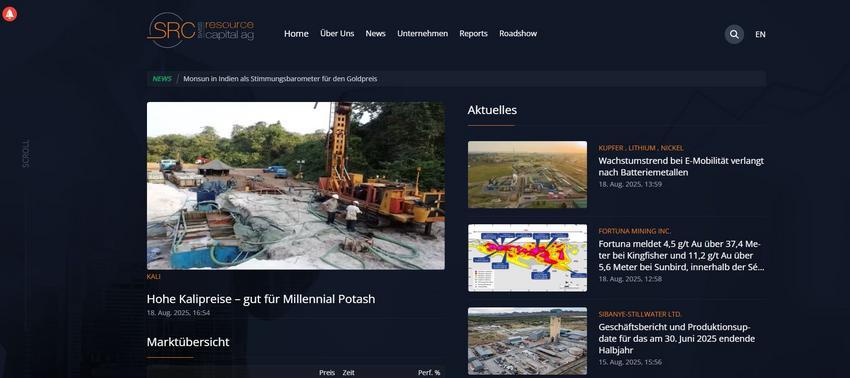Open the Roadshow menu item

pos(518,34)
